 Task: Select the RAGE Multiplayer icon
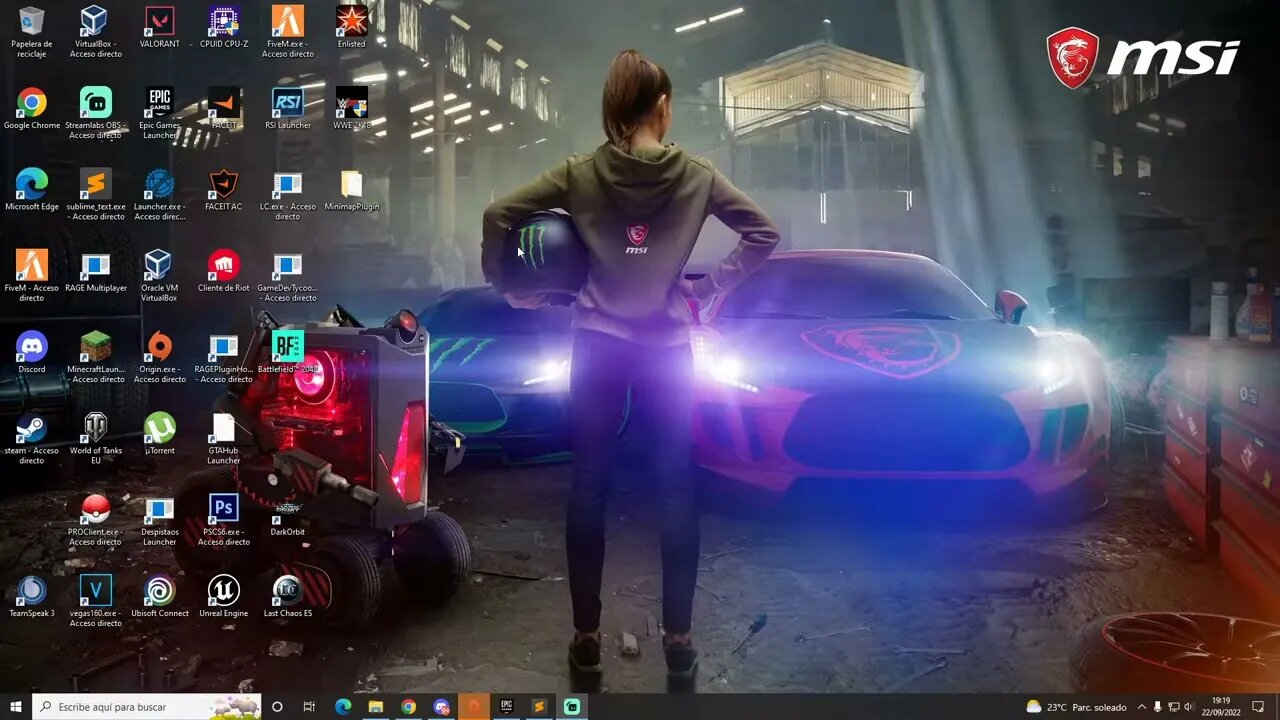click(x=96, y=271)
